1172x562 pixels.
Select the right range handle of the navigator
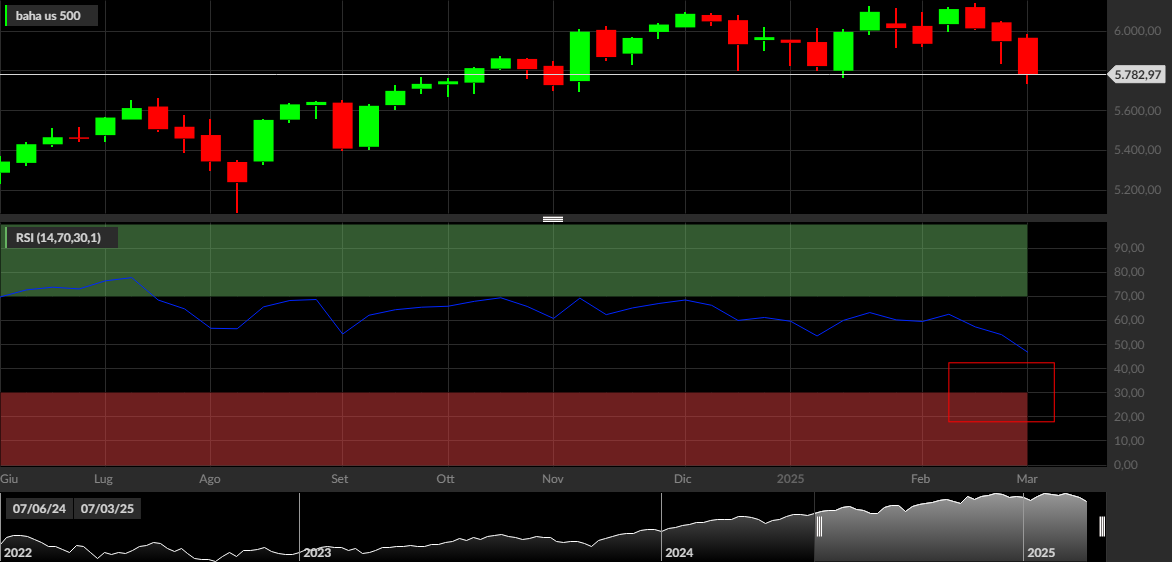1102,526
